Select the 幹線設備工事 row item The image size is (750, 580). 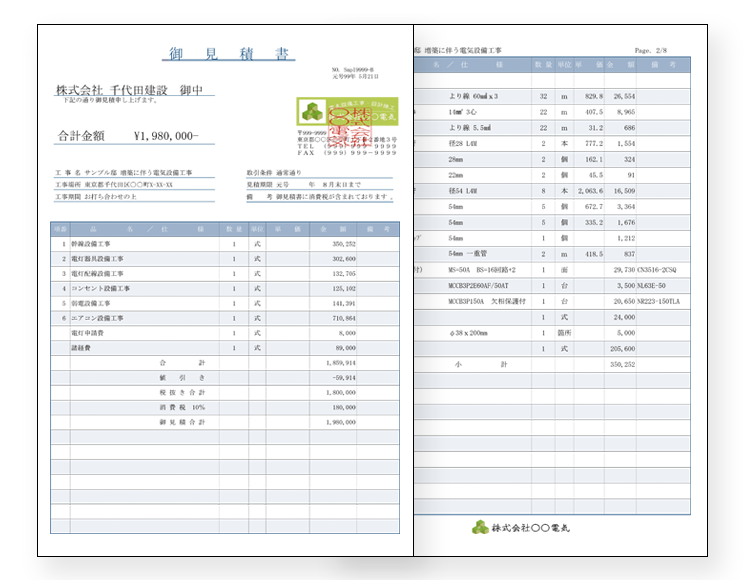tap(98, 243)
